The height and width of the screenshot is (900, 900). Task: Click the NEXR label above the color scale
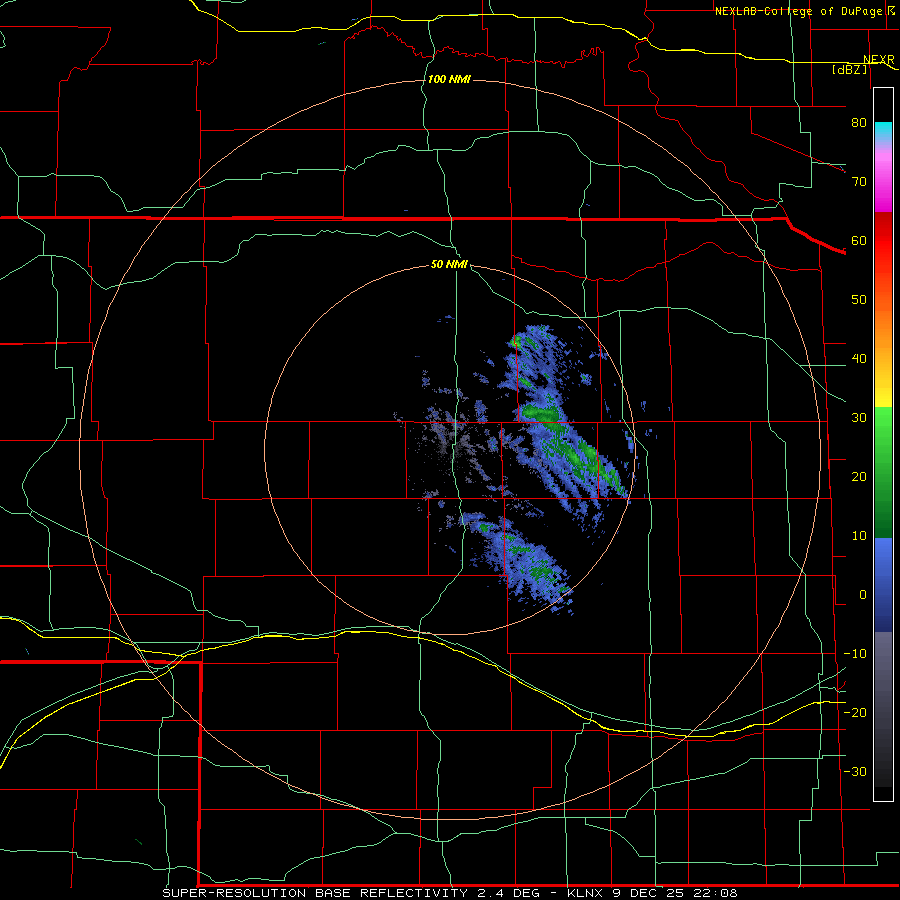pos(878,60)
